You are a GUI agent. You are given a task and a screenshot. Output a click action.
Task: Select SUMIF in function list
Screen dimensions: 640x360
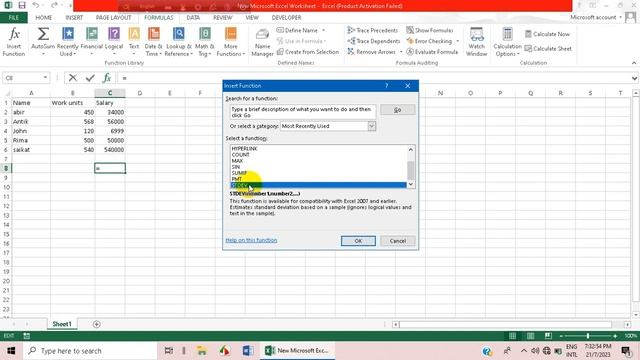[239, 173]
